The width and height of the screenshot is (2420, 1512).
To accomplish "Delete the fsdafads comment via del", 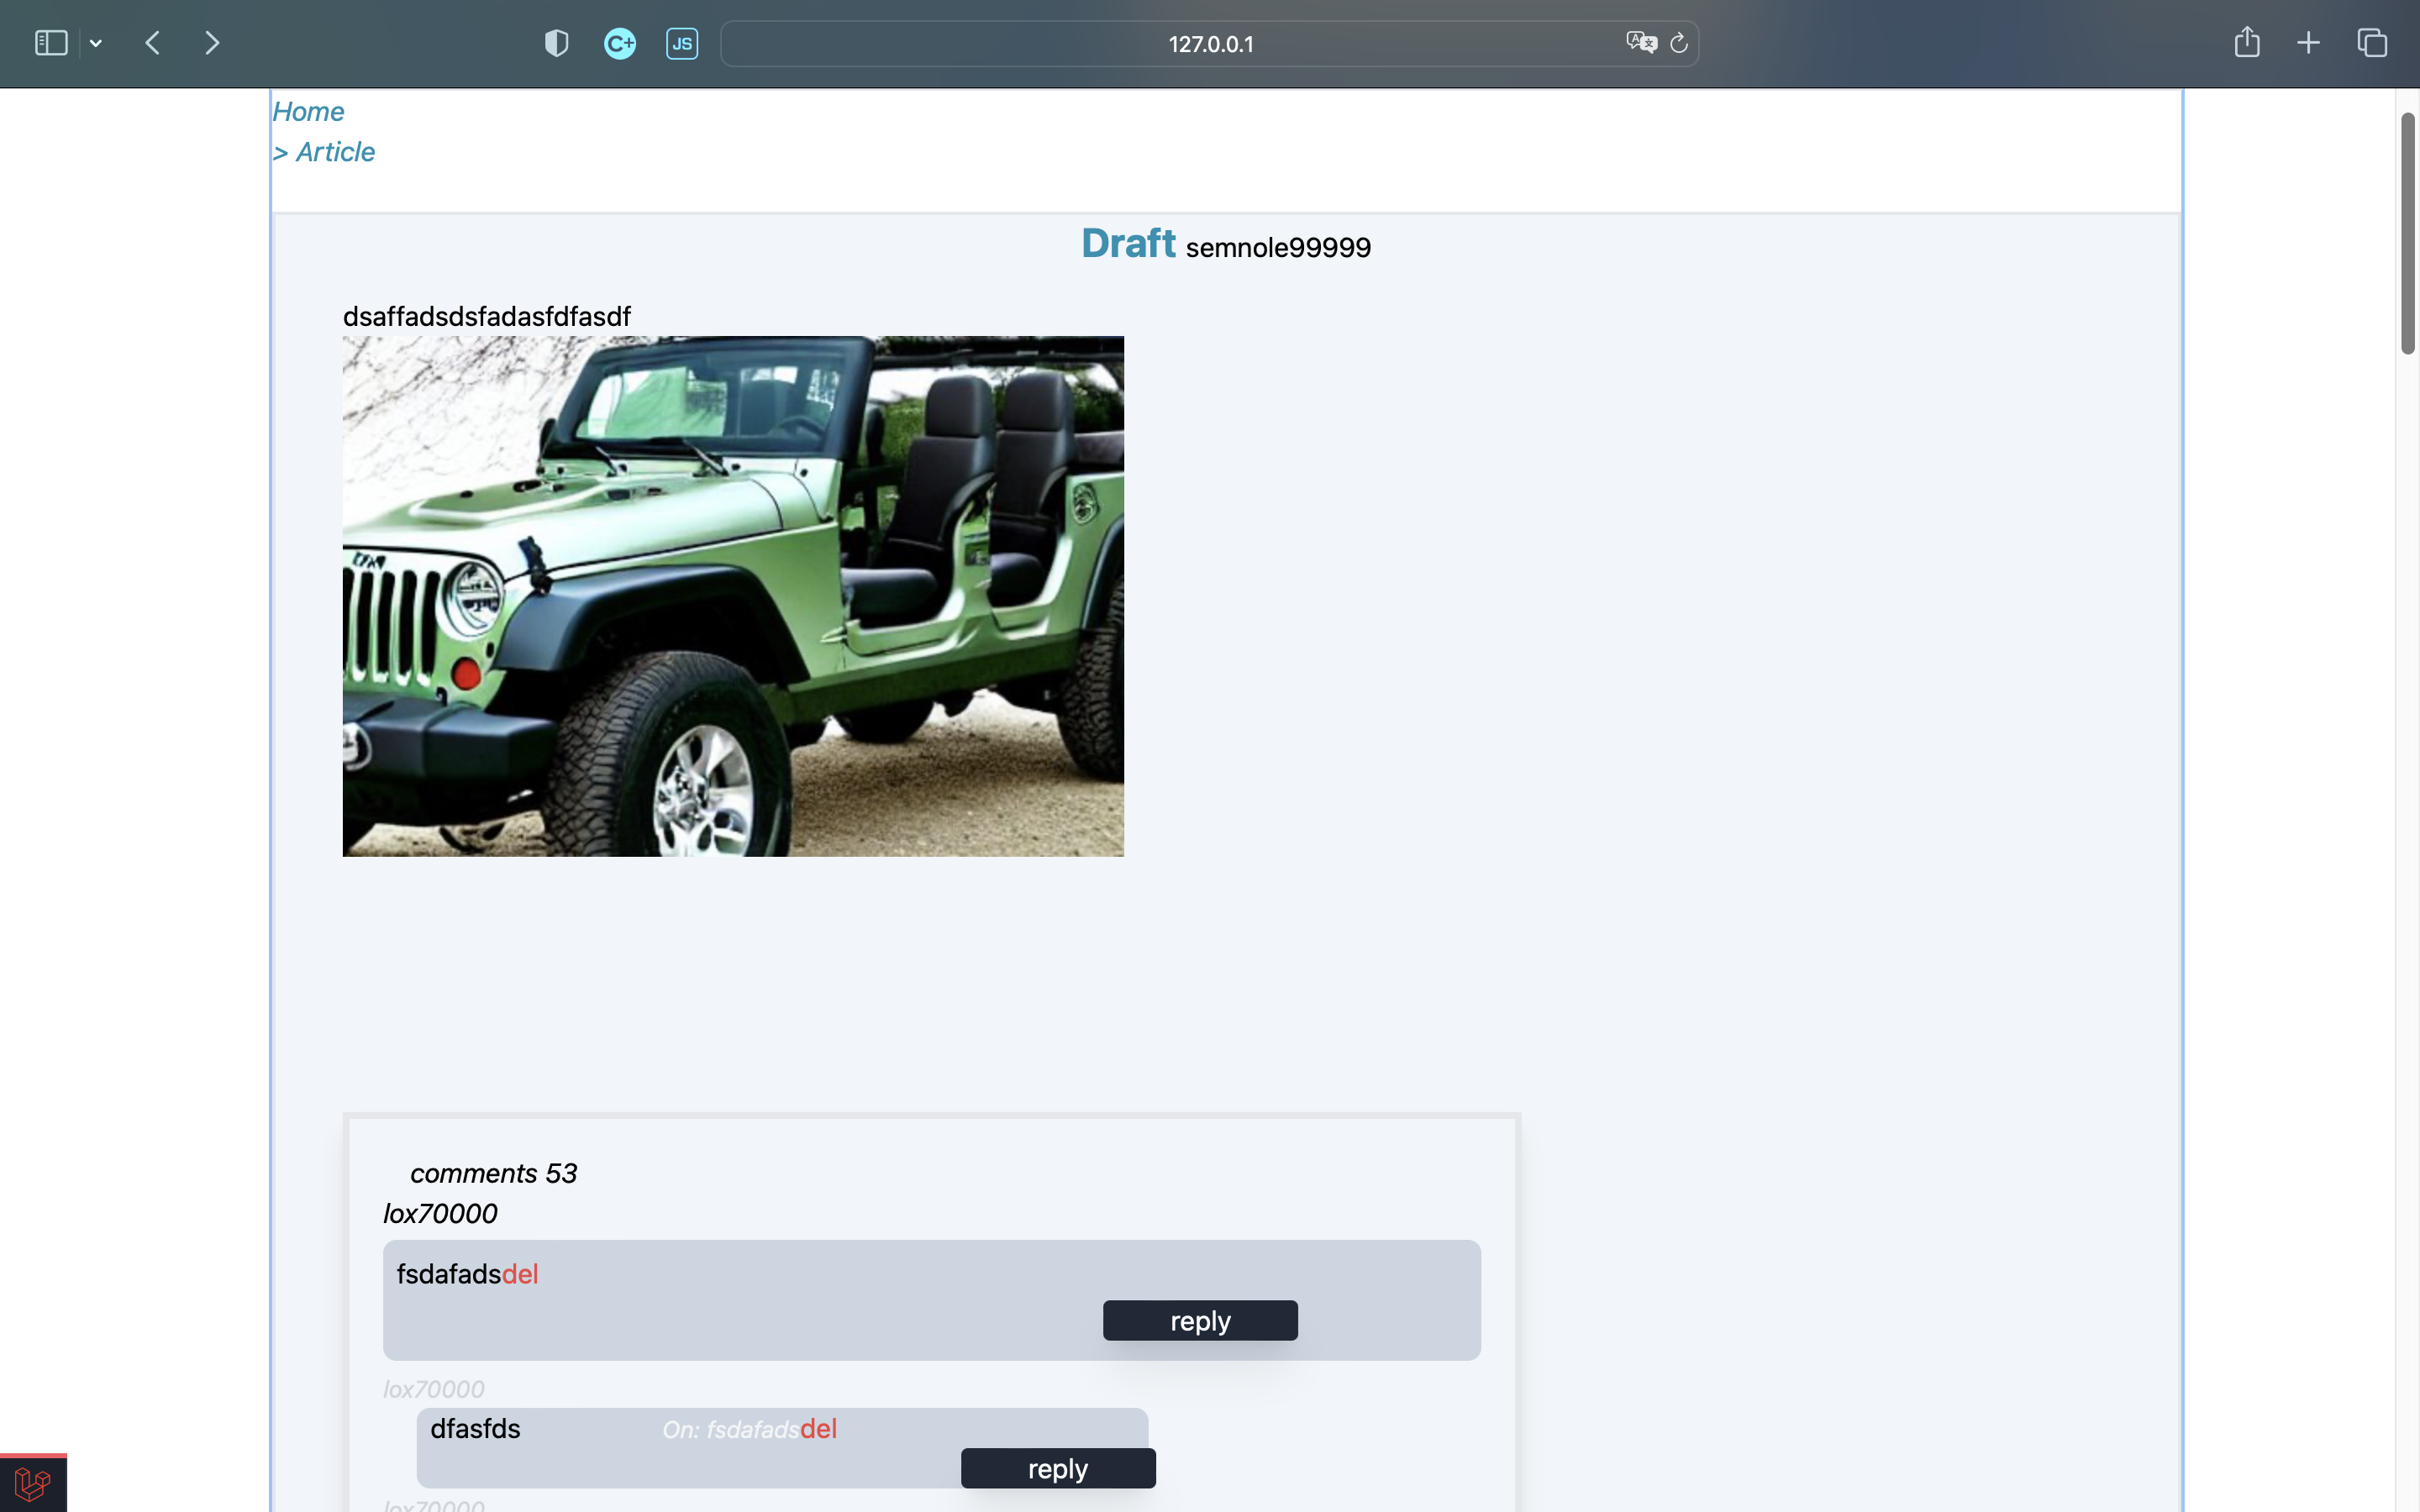I will (520, 1274).
